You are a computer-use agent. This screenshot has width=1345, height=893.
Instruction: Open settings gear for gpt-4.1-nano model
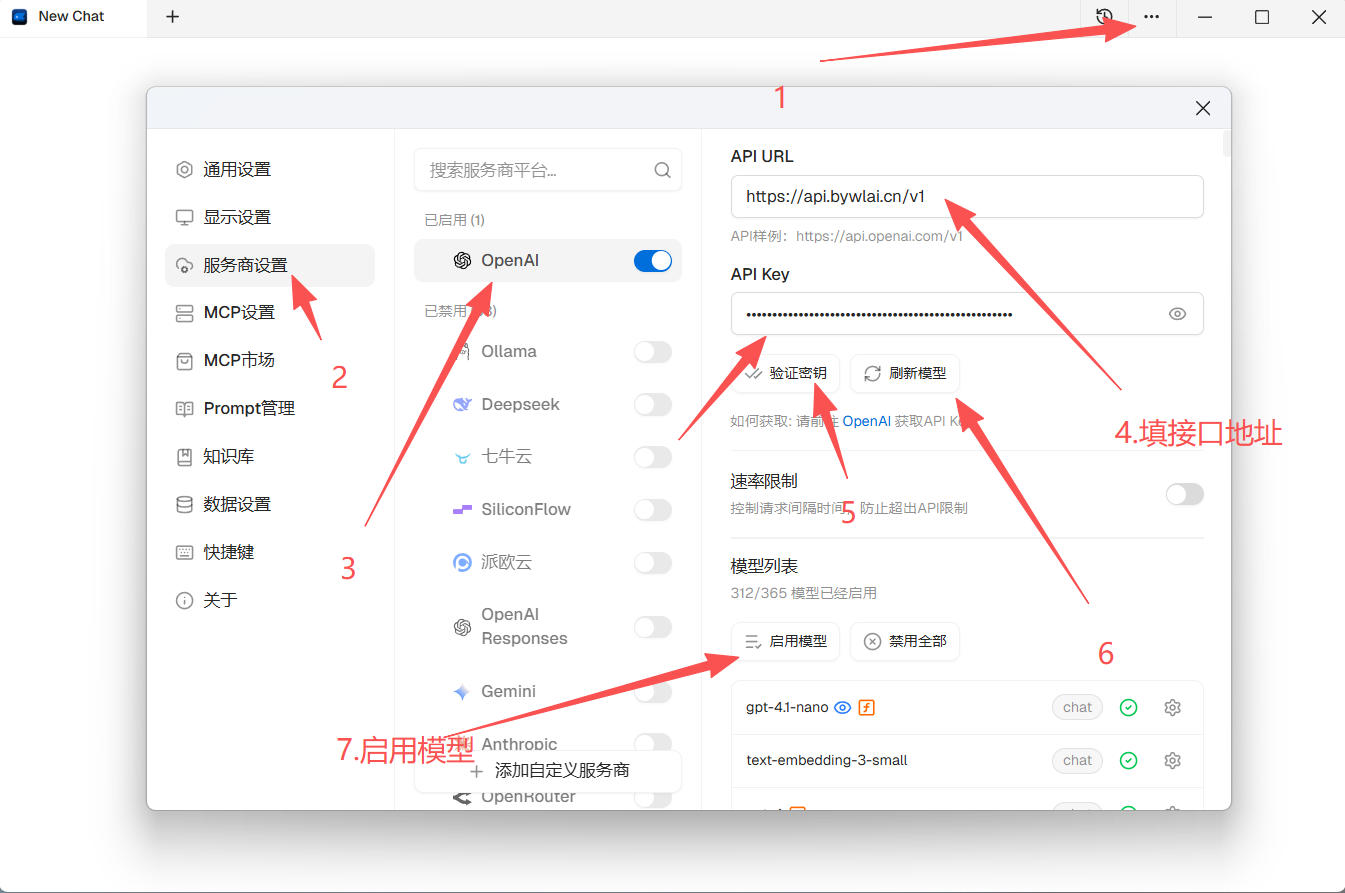(x=1172, y=707)
